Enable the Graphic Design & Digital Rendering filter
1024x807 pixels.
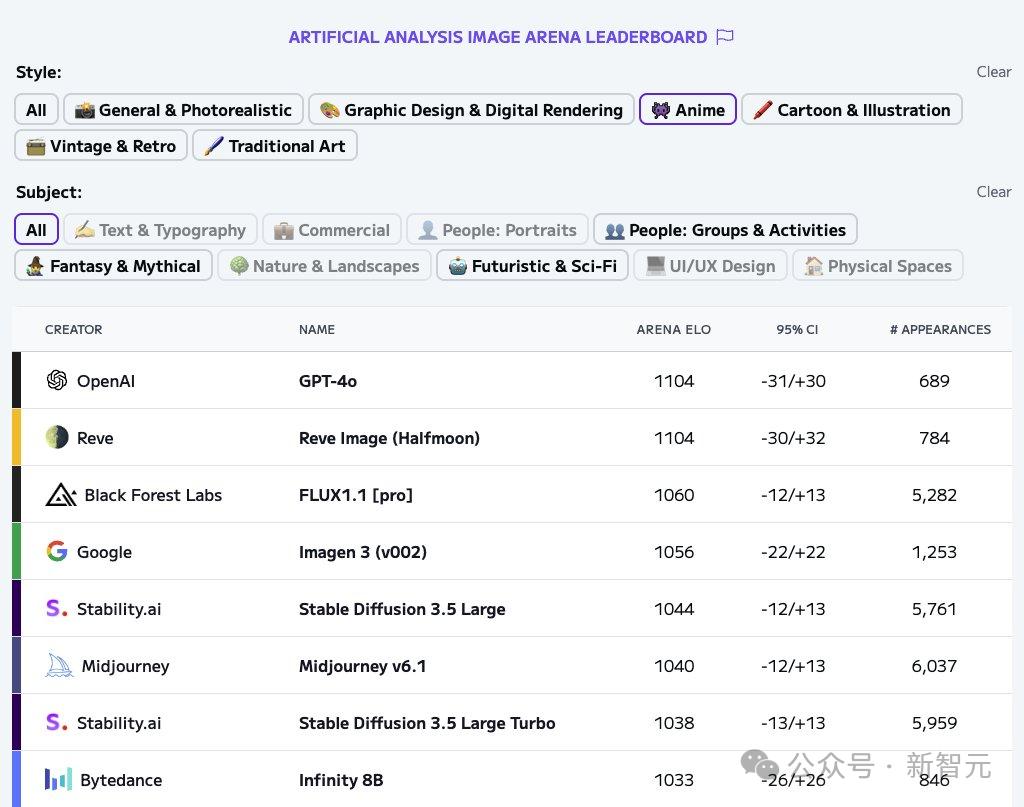472,110
